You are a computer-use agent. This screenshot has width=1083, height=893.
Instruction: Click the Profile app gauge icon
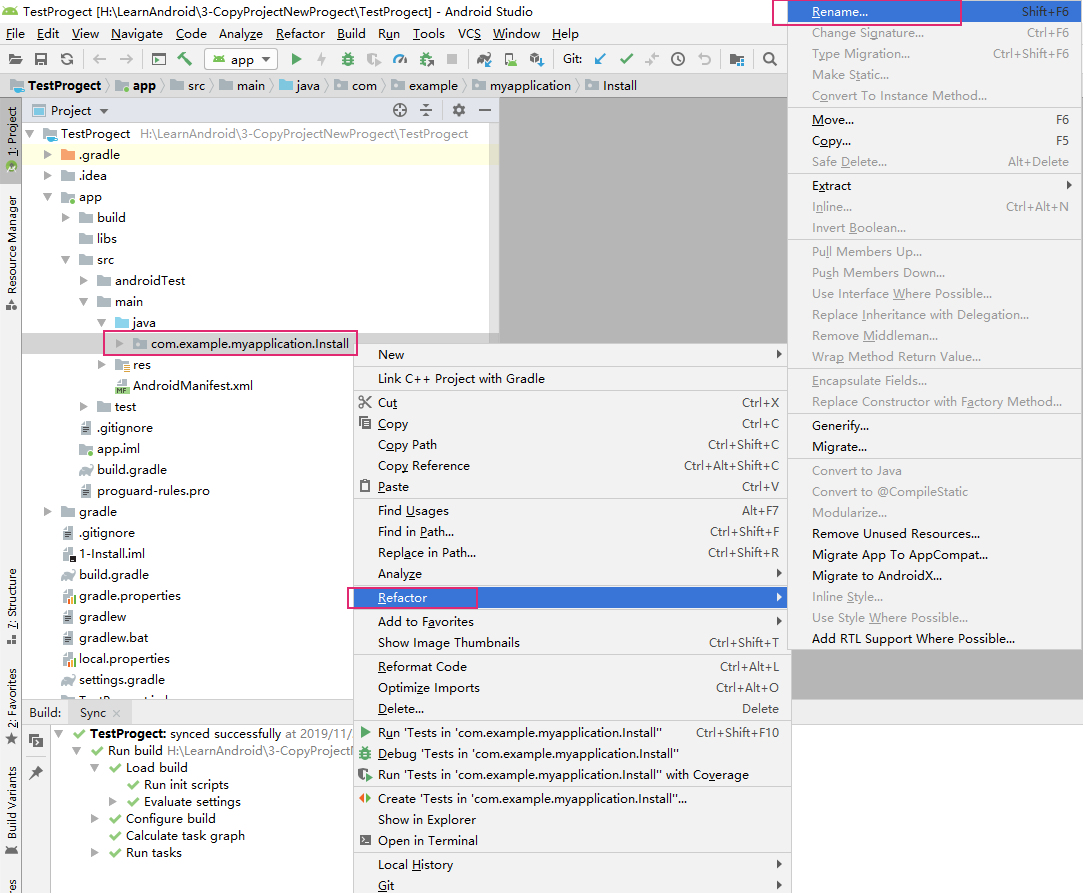point(400,59)
